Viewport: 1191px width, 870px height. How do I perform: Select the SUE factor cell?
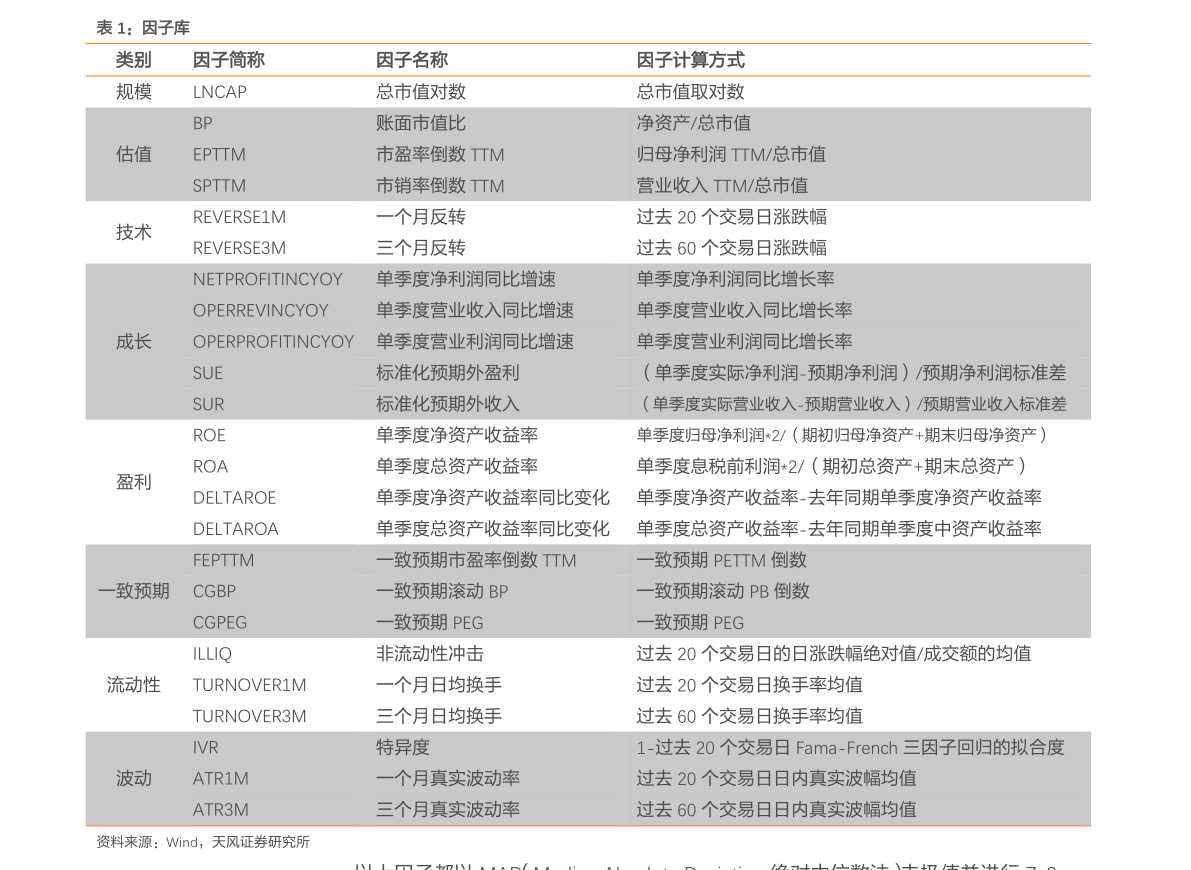point(208,373)
